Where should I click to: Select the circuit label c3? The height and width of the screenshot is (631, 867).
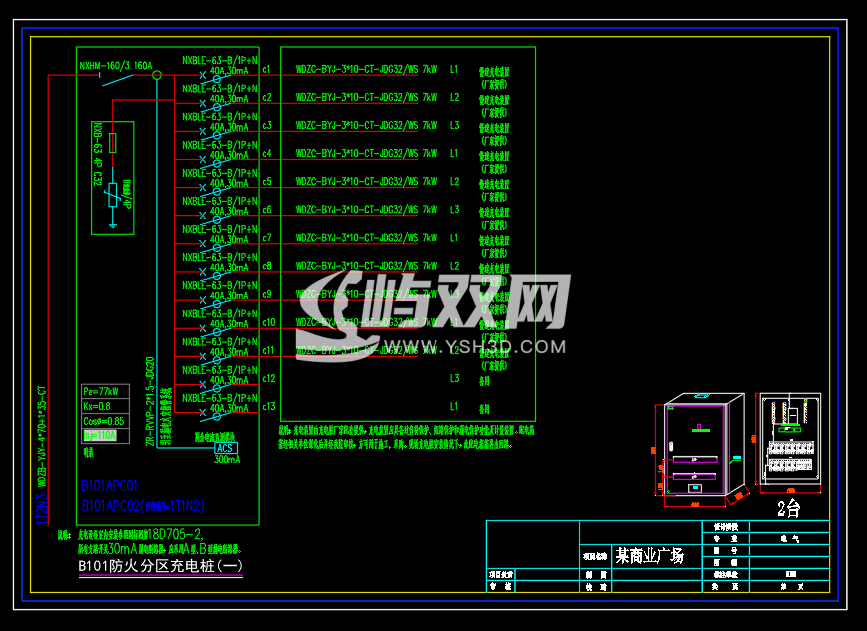click(267, 126)
